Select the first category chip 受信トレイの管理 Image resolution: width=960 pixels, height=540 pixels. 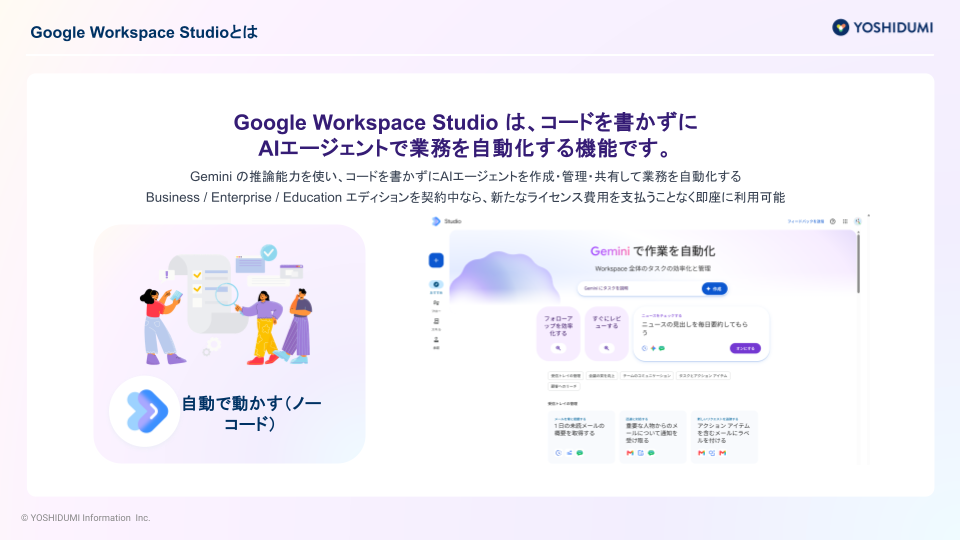point(565,376)
